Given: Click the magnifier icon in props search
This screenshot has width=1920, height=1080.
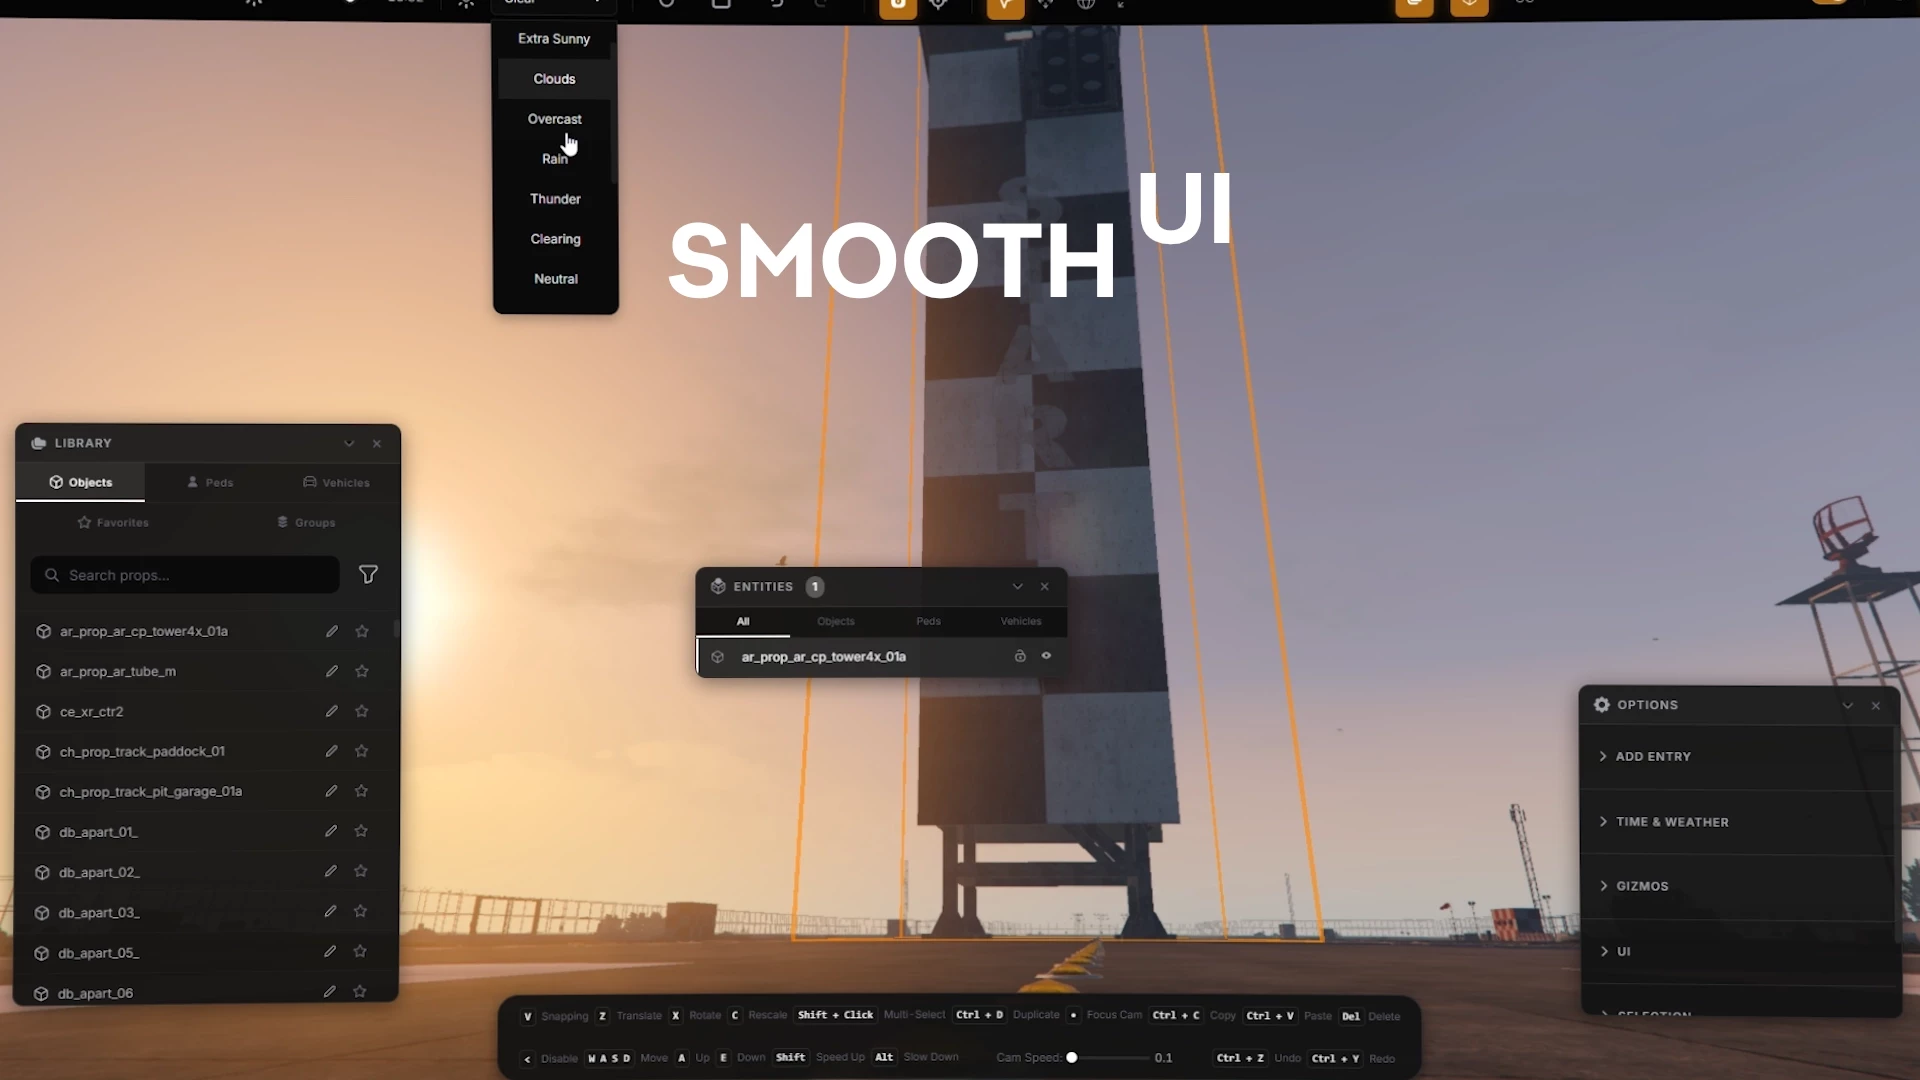Looking at the screenshot, I should tap(52, 575).
